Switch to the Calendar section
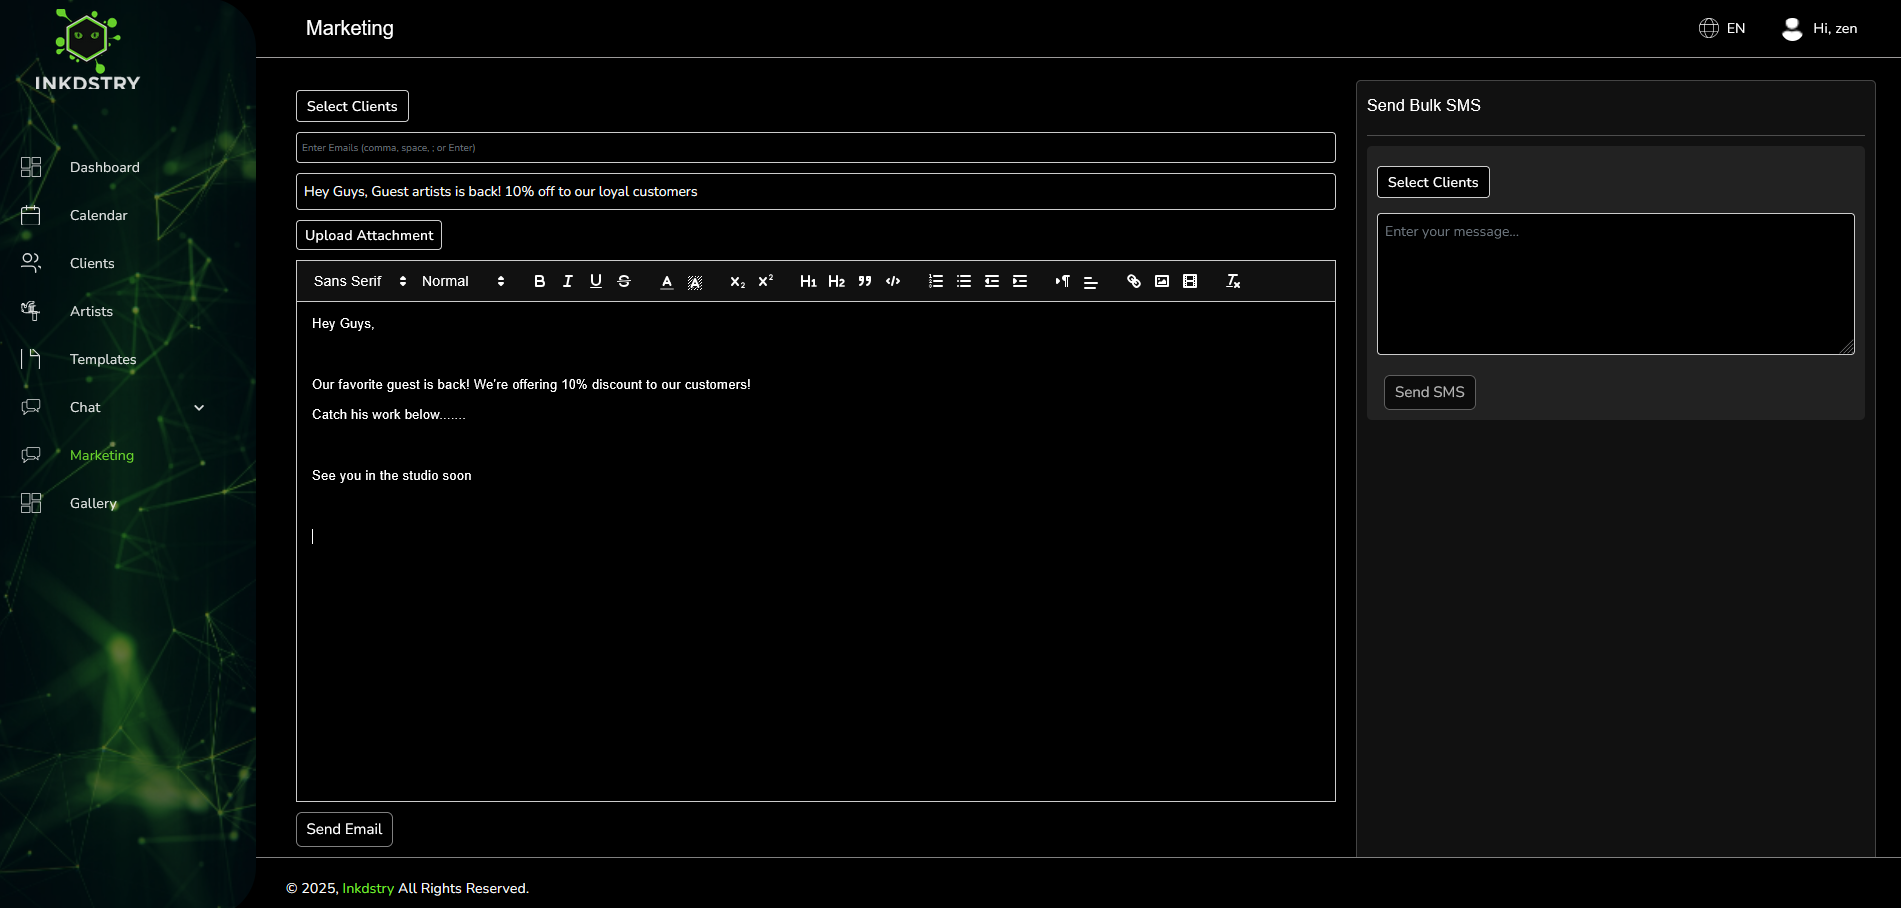The width and height of the screenshot is (1901, 908). [99, 215]
